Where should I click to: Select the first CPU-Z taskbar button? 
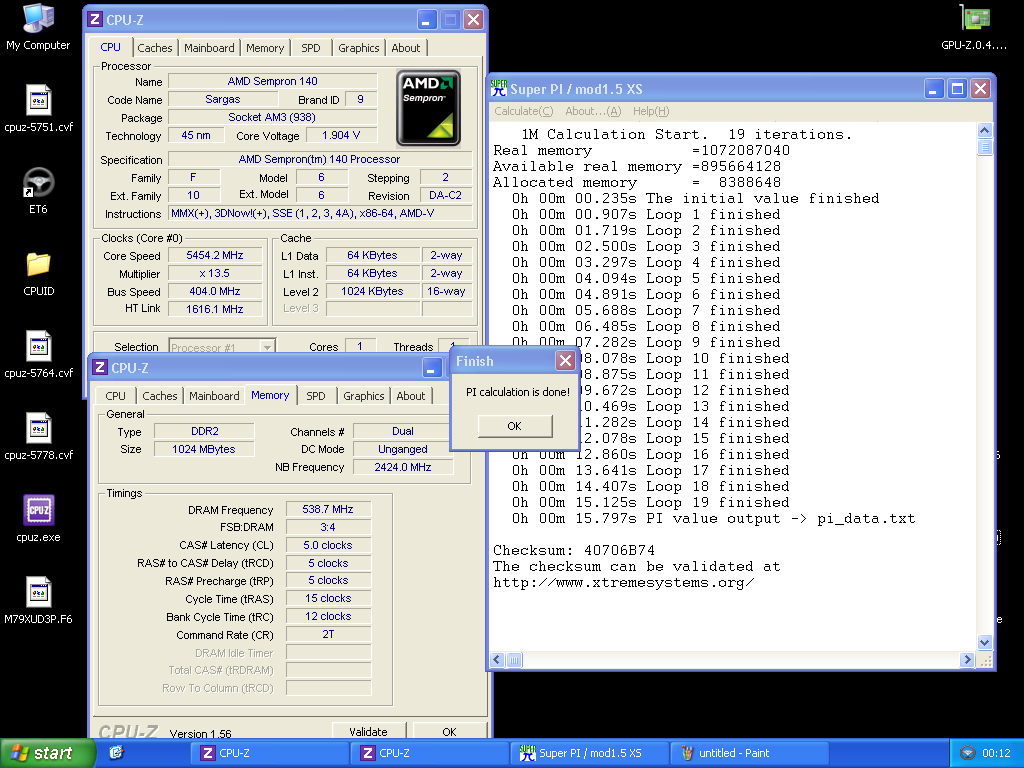(270, 753)
